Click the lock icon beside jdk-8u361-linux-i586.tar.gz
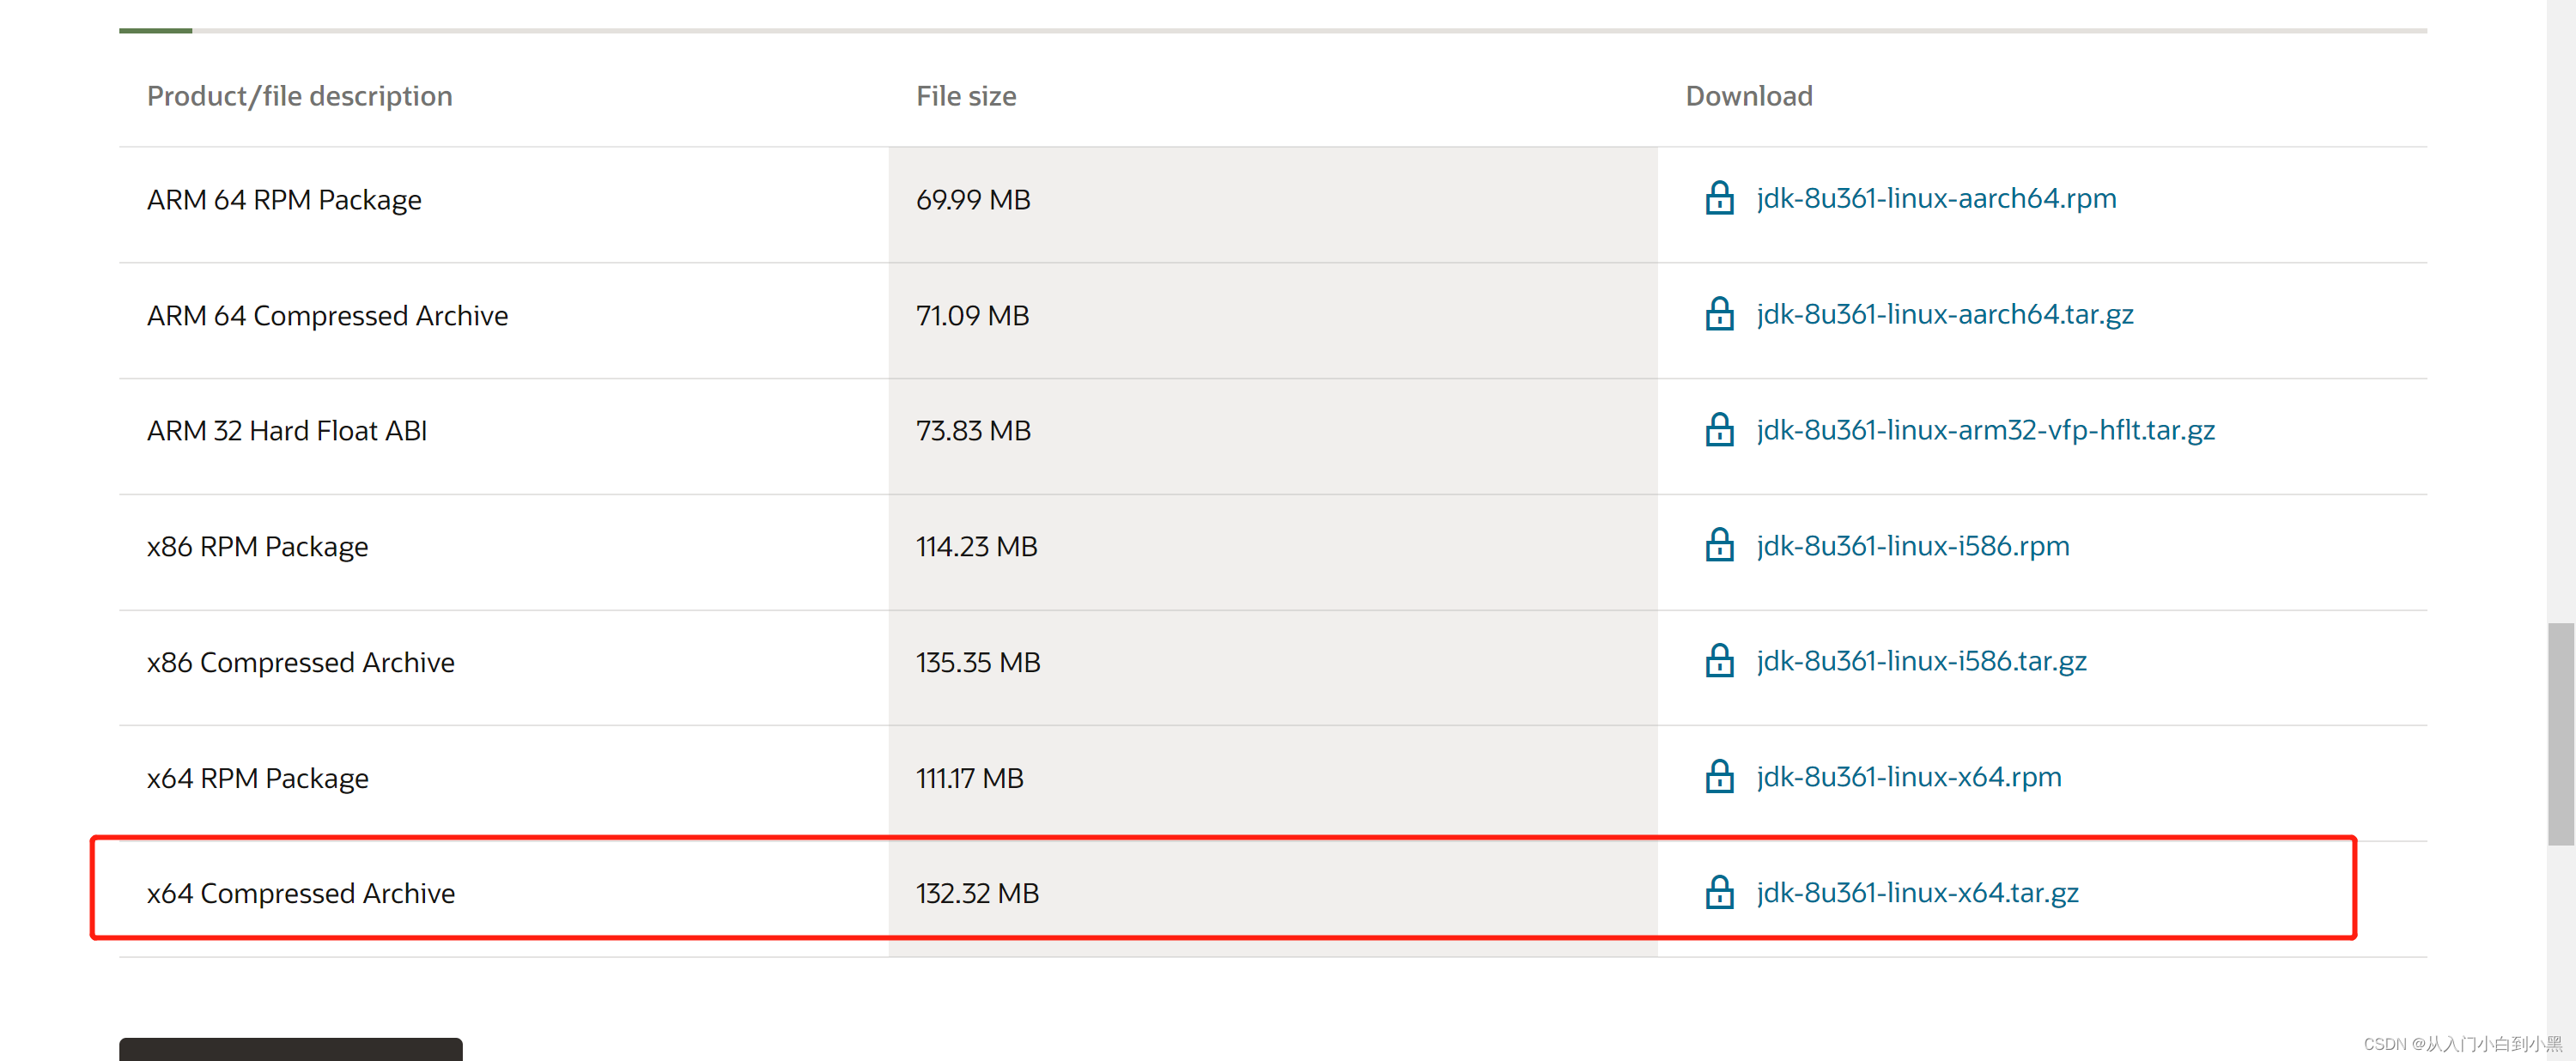 click(1719, 661)
